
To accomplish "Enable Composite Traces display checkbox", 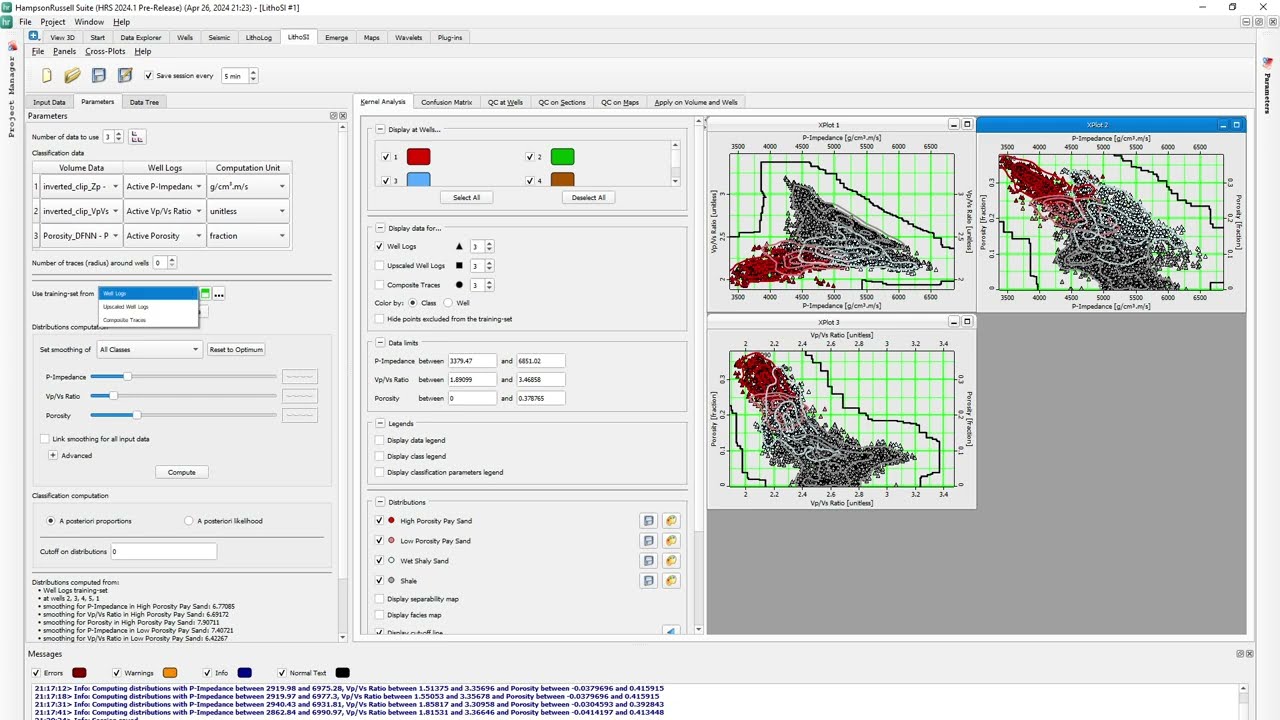I will coord(379,285).
